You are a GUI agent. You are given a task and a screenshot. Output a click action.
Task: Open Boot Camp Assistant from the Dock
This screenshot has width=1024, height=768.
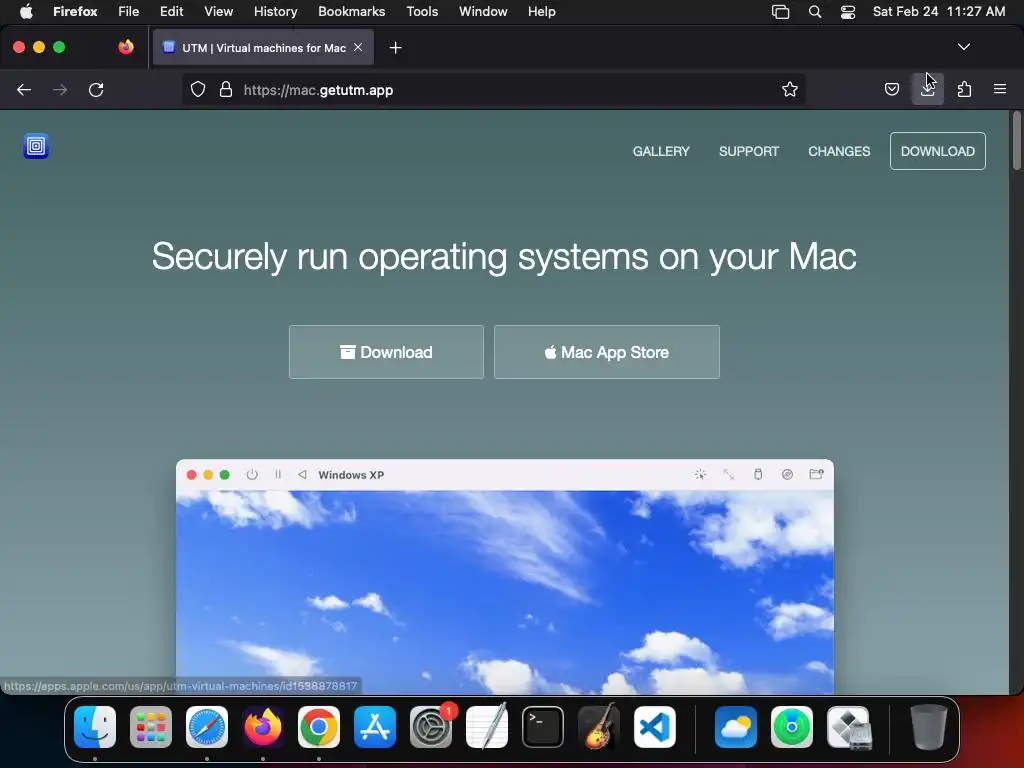point(848,727)
